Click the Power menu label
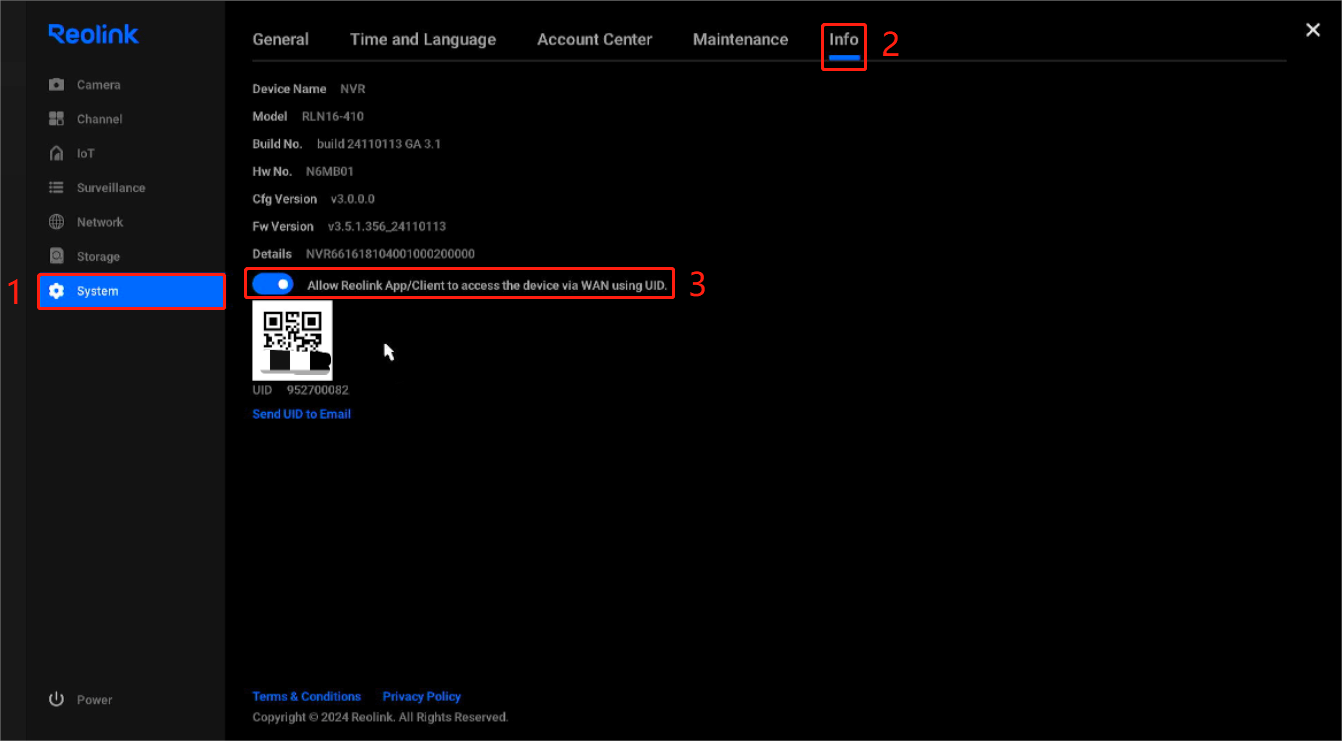The height and width of the screenshot is (741, 1342). coord(95,700)
